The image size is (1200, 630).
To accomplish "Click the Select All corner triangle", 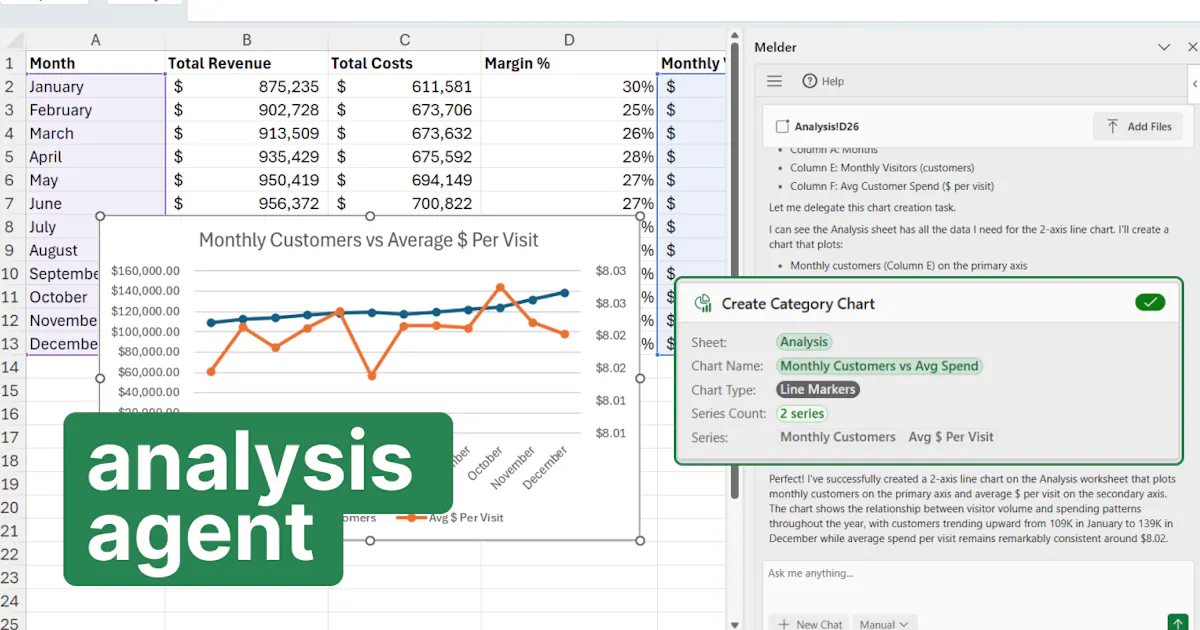I will [x=13, y=40].
